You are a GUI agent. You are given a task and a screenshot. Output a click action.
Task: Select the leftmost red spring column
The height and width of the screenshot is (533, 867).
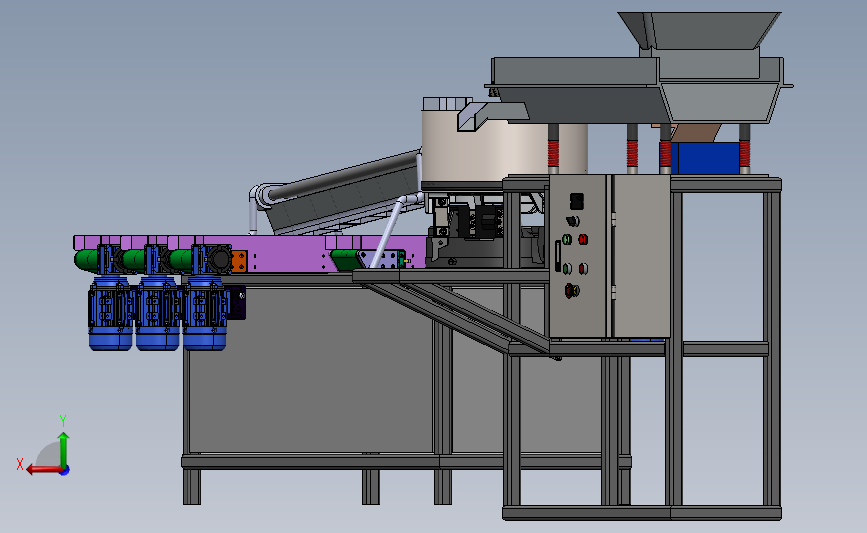553,153
